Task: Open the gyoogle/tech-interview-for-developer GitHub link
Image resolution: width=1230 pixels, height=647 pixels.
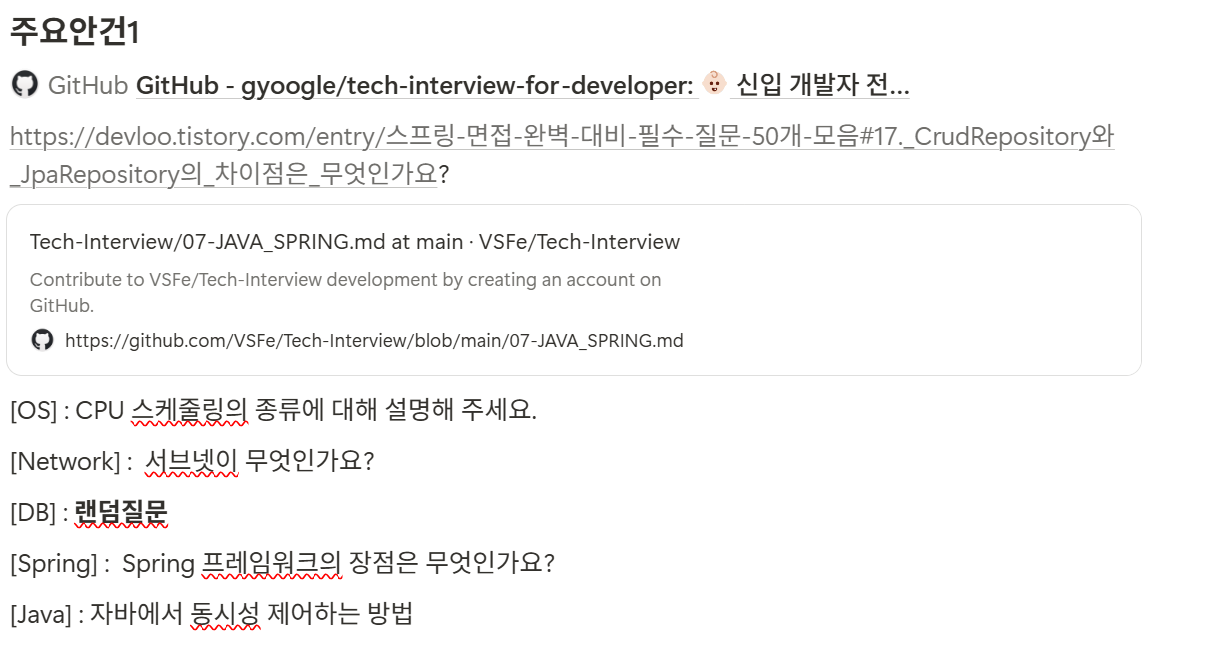Action: (523, 85)
